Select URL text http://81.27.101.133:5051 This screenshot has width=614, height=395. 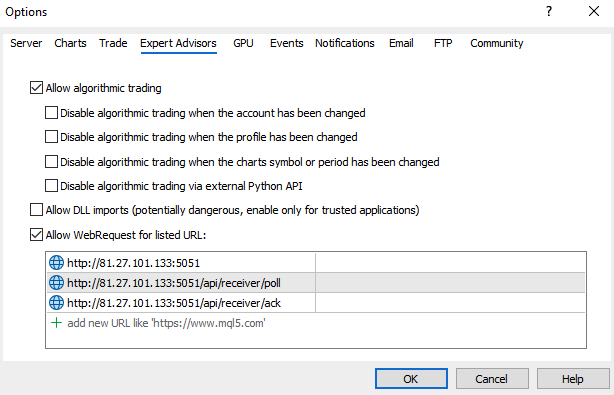[134, 263]
